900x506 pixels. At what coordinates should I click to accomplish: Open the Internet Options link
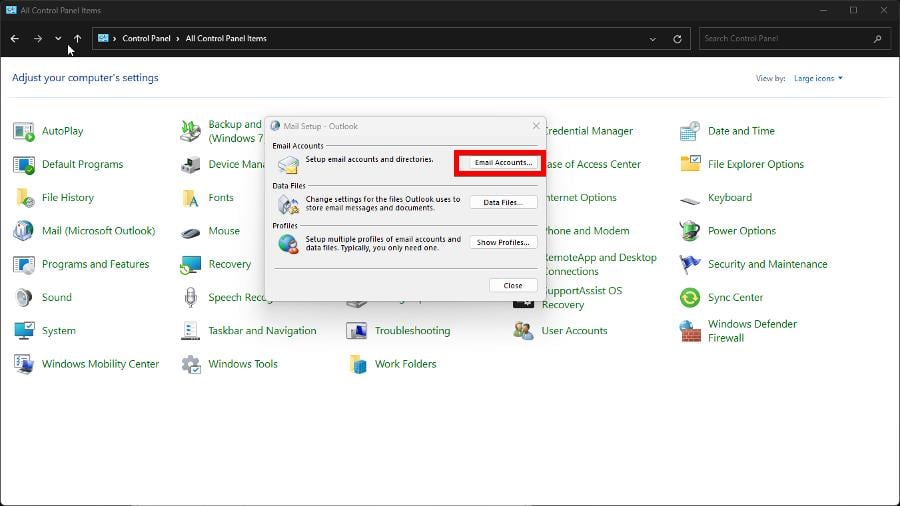580,198
